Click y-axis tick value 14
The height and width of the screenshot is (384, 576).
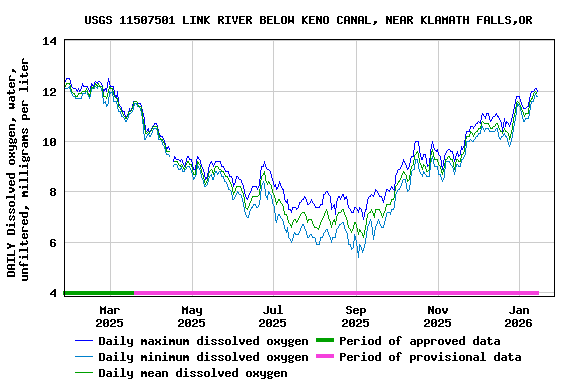point(50,41)
